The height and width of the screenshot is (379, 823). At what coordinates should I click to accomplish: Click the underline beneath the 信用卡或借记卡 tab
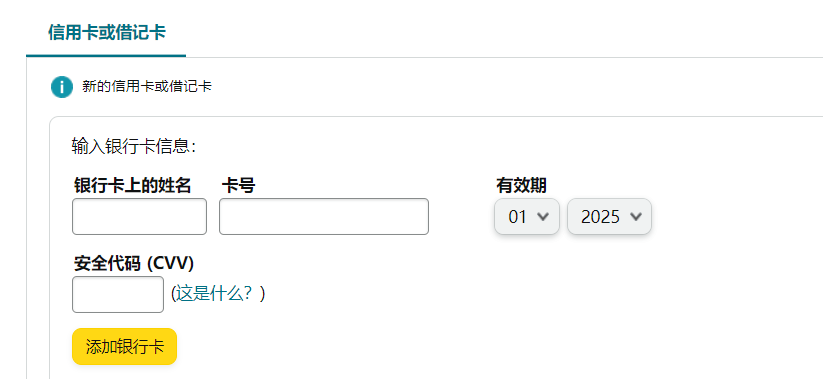click(106, 56)
